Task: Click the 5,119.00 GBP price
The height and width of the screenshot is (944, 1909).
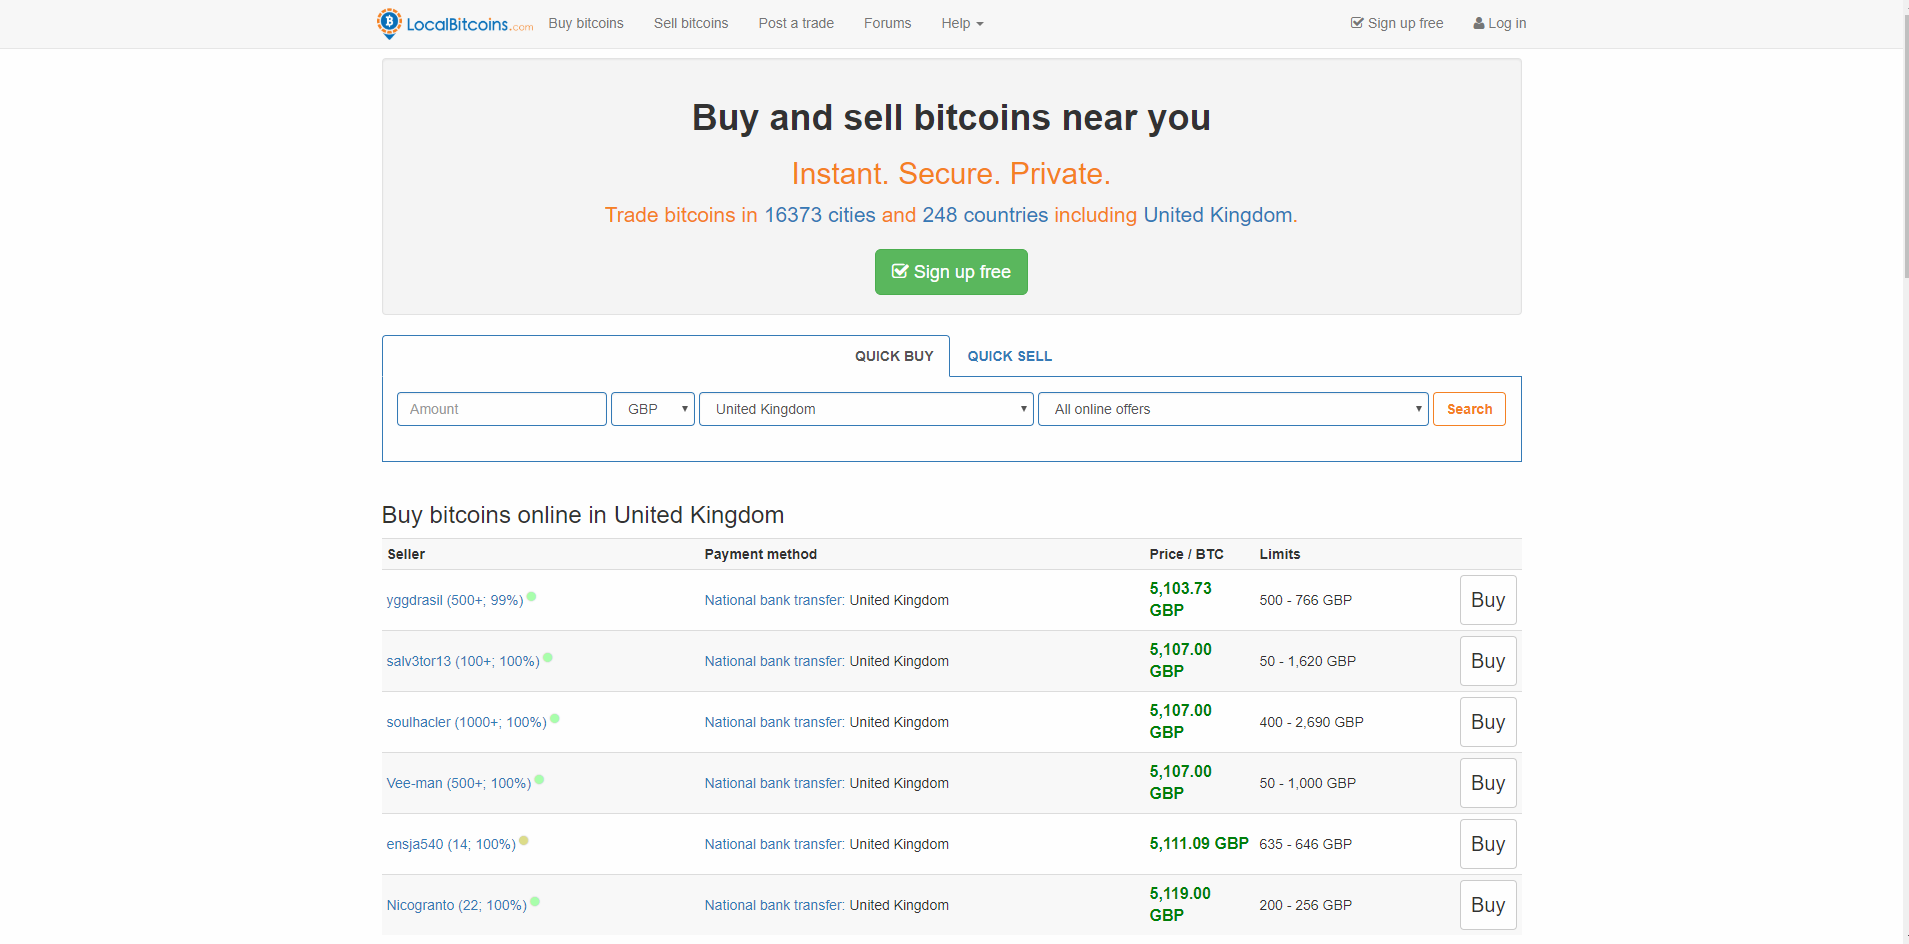Action: pyautogui.click(x=1180, y=904)
